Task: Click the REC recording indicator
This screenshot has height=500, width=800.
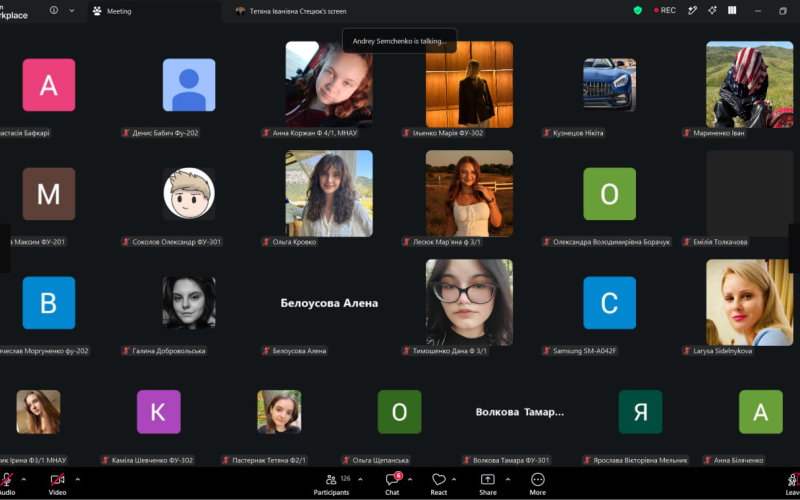Action: pyautogui.click(x=665, y=10)
